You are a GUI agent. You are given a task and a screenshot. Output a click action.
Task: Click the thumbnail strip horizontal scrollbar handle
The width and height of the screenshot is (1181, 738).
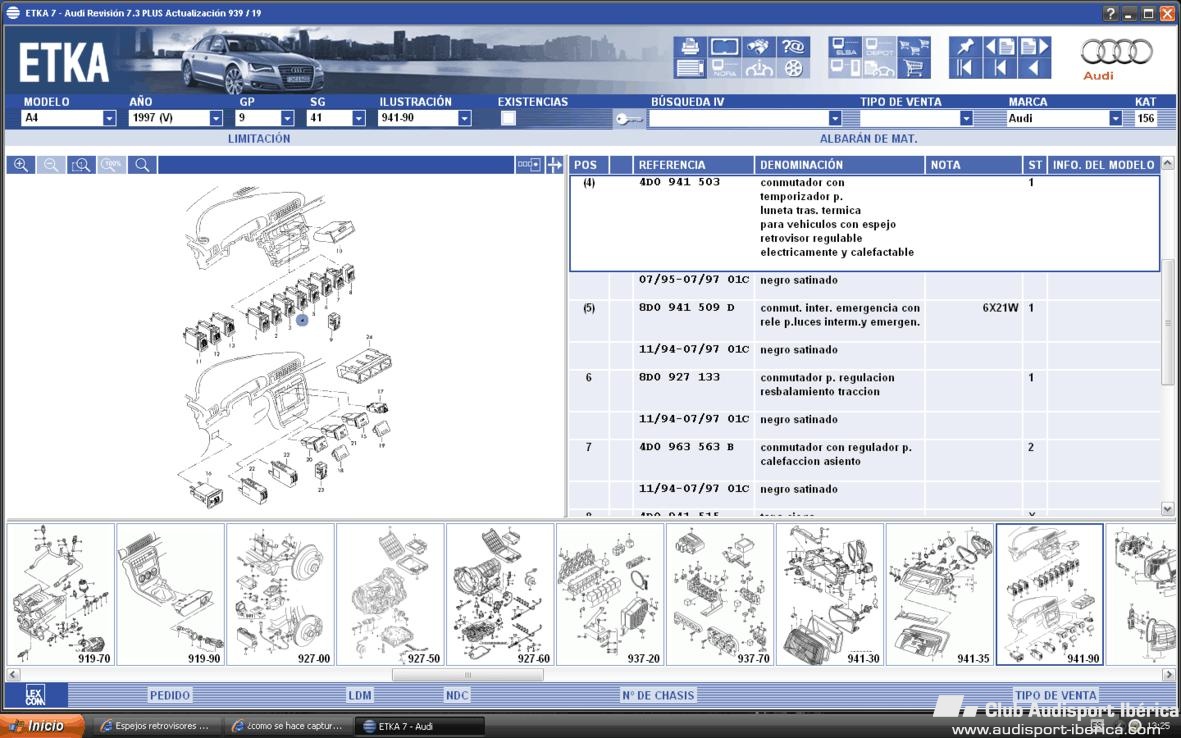pyautogui.click(x=468, y=675)
